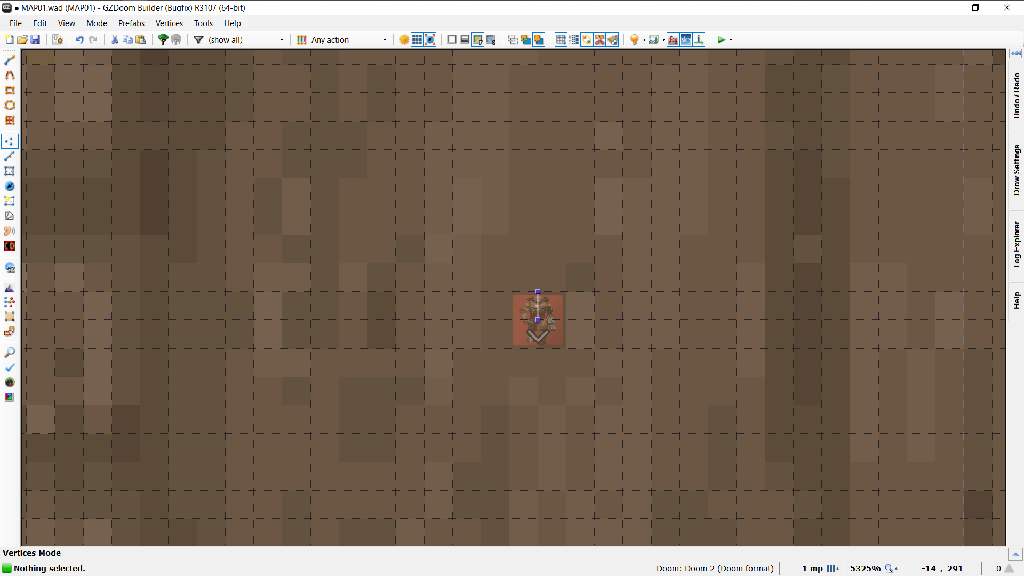
Task: Undo the last action with the arrow icon
Action: coord(80,40)
